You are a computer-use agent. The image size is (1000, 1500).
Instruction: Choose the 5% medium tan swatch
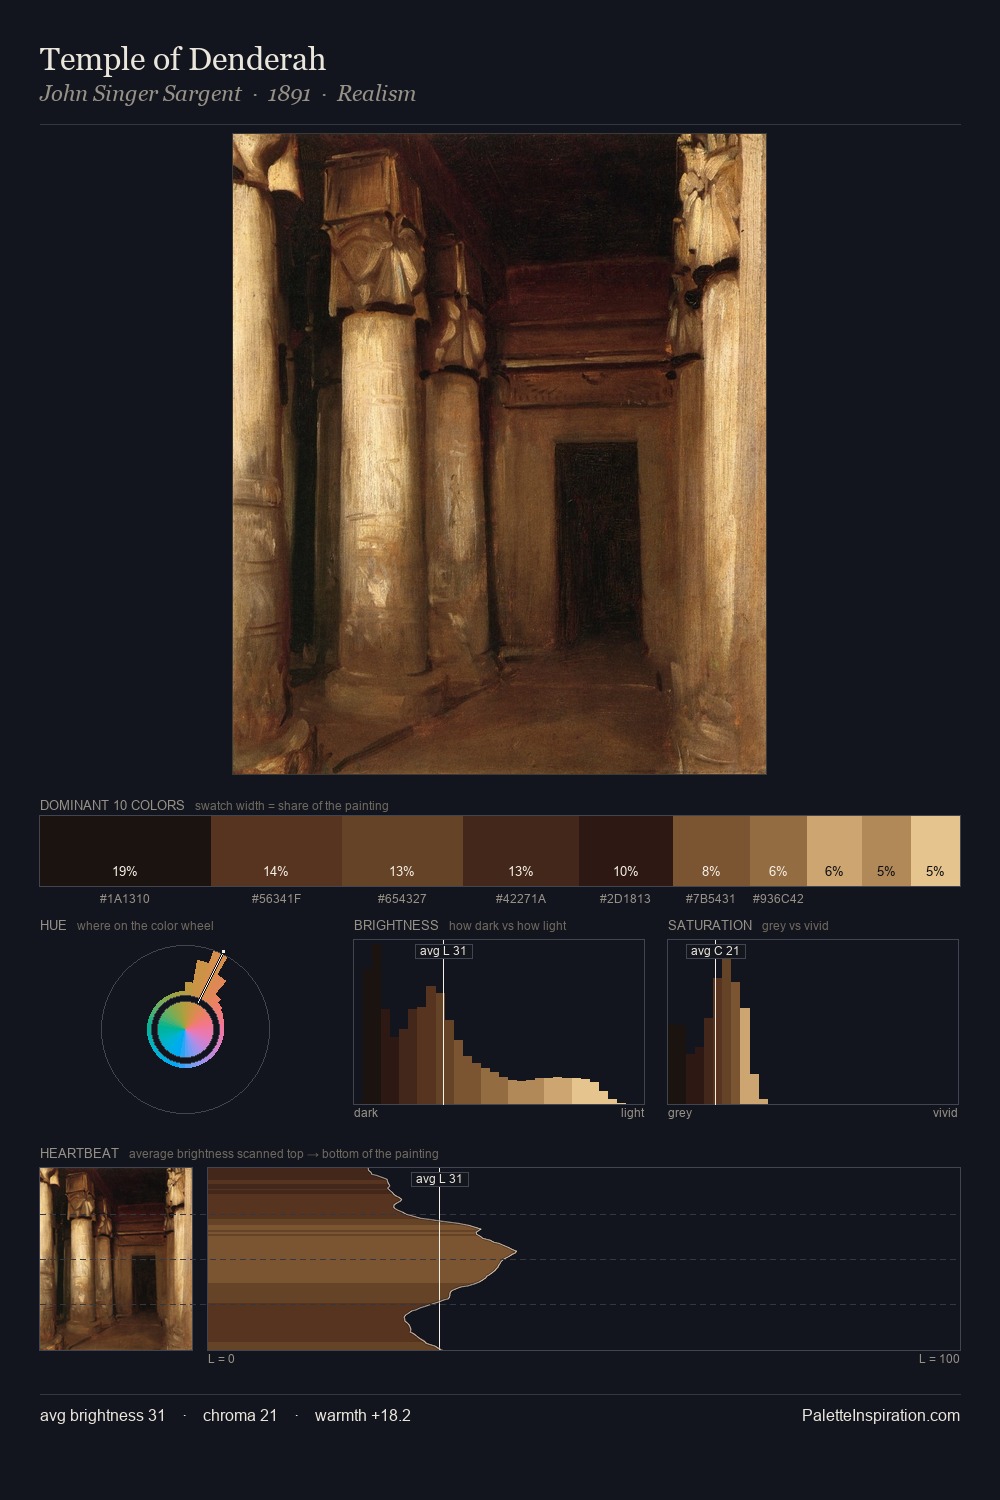tap(886, 851)
